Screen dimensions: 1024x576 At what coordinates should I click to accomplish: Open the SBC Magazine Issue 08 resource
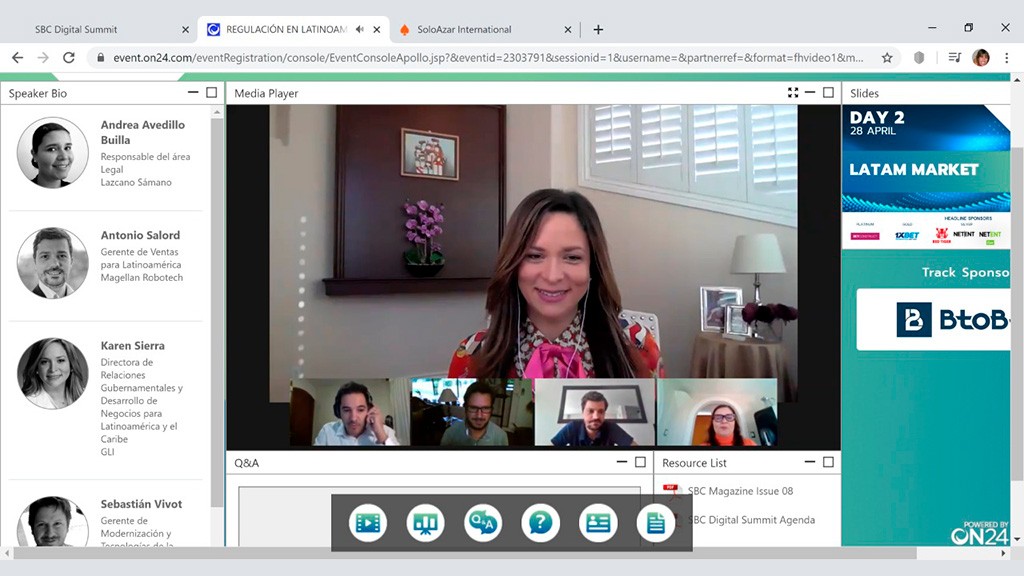coord(740,491)
